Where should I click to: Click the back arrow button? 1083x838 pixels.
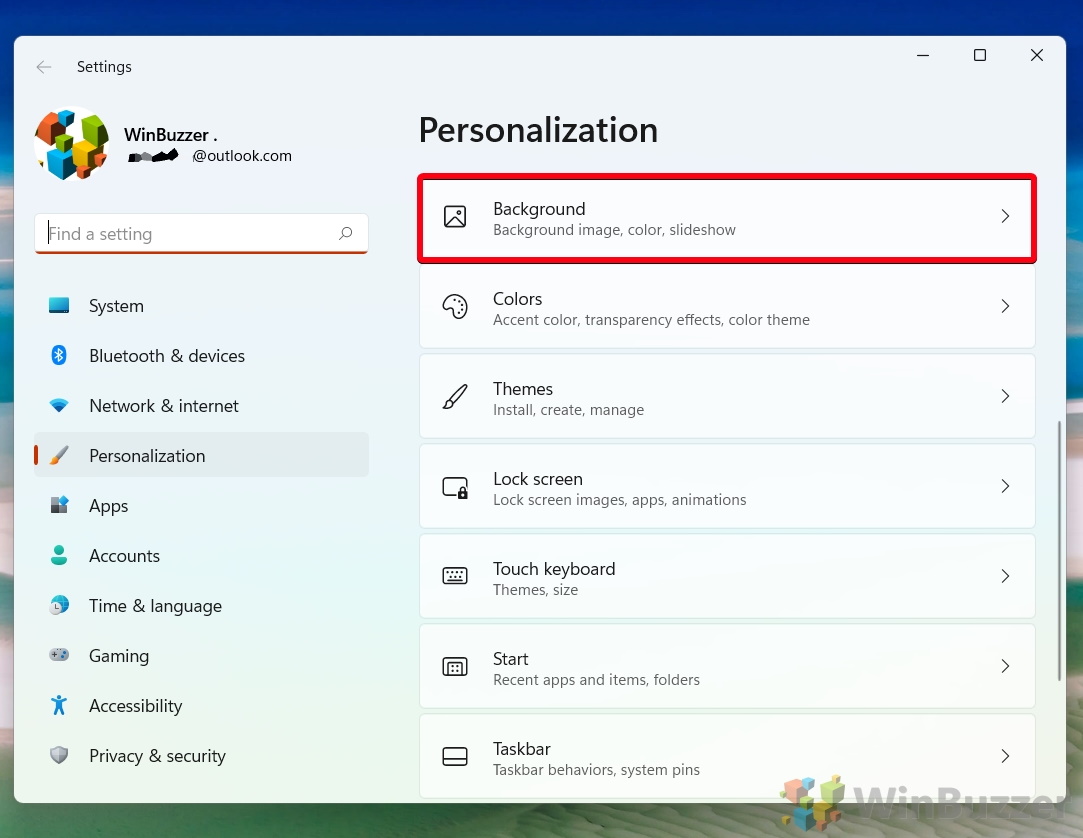[x=44, y=67]
